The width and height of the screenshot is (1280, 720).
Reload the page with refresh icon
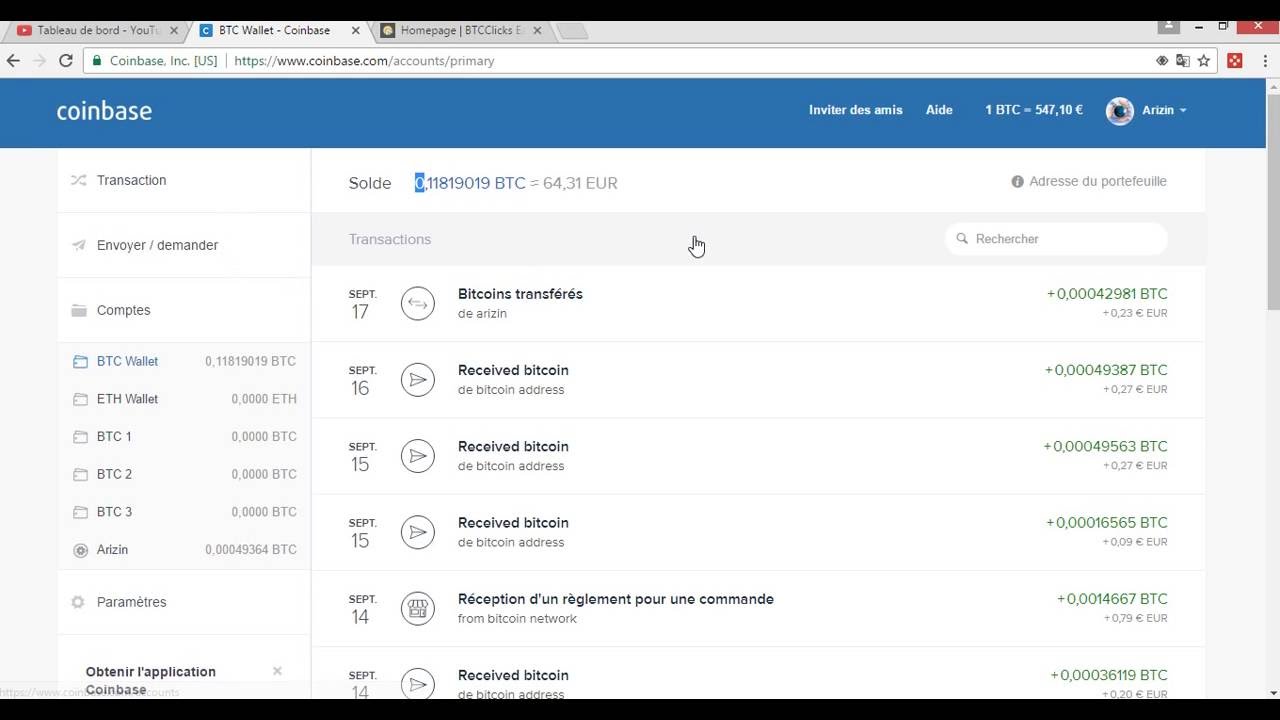pos(65,61)
